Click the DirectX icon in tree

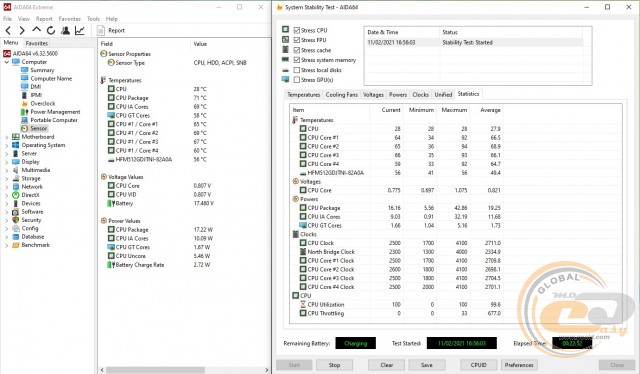pos(16,195)
